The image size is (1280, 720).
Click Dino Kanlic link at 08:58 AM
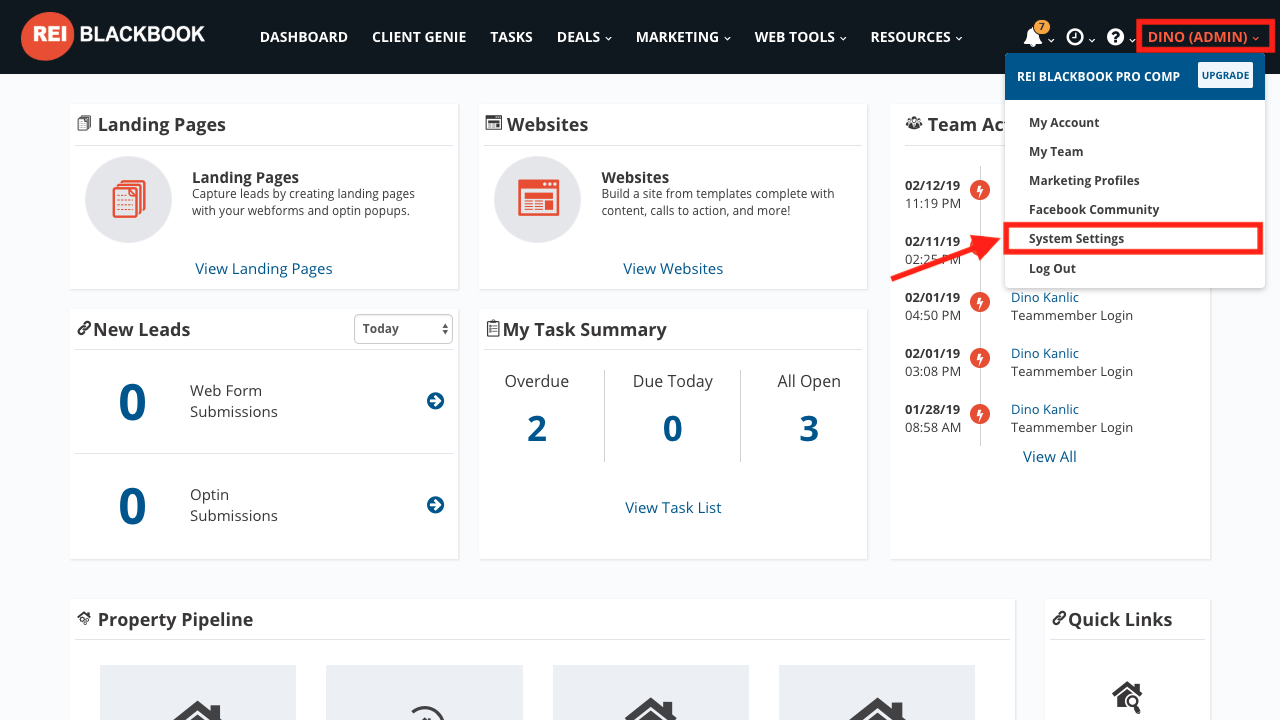(x=1045, y=409)
